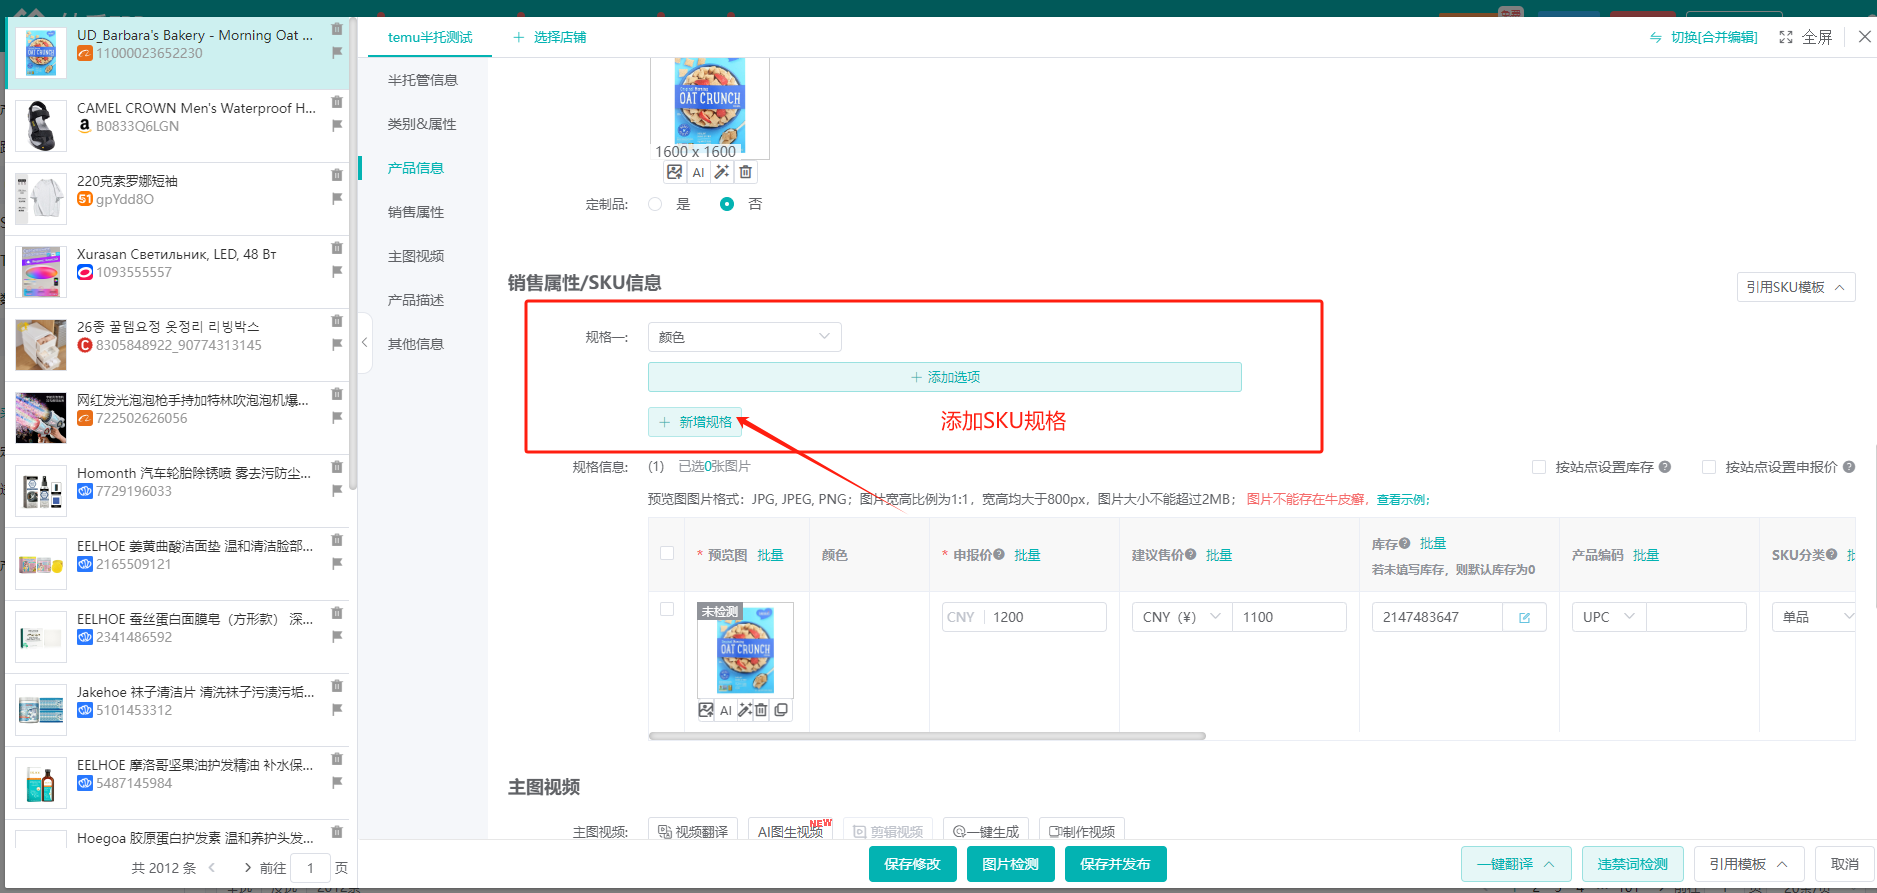This screenshot has width=1877, height=893.
Task: Go to 销售属性 section
Action: click(x=416, y=212)
